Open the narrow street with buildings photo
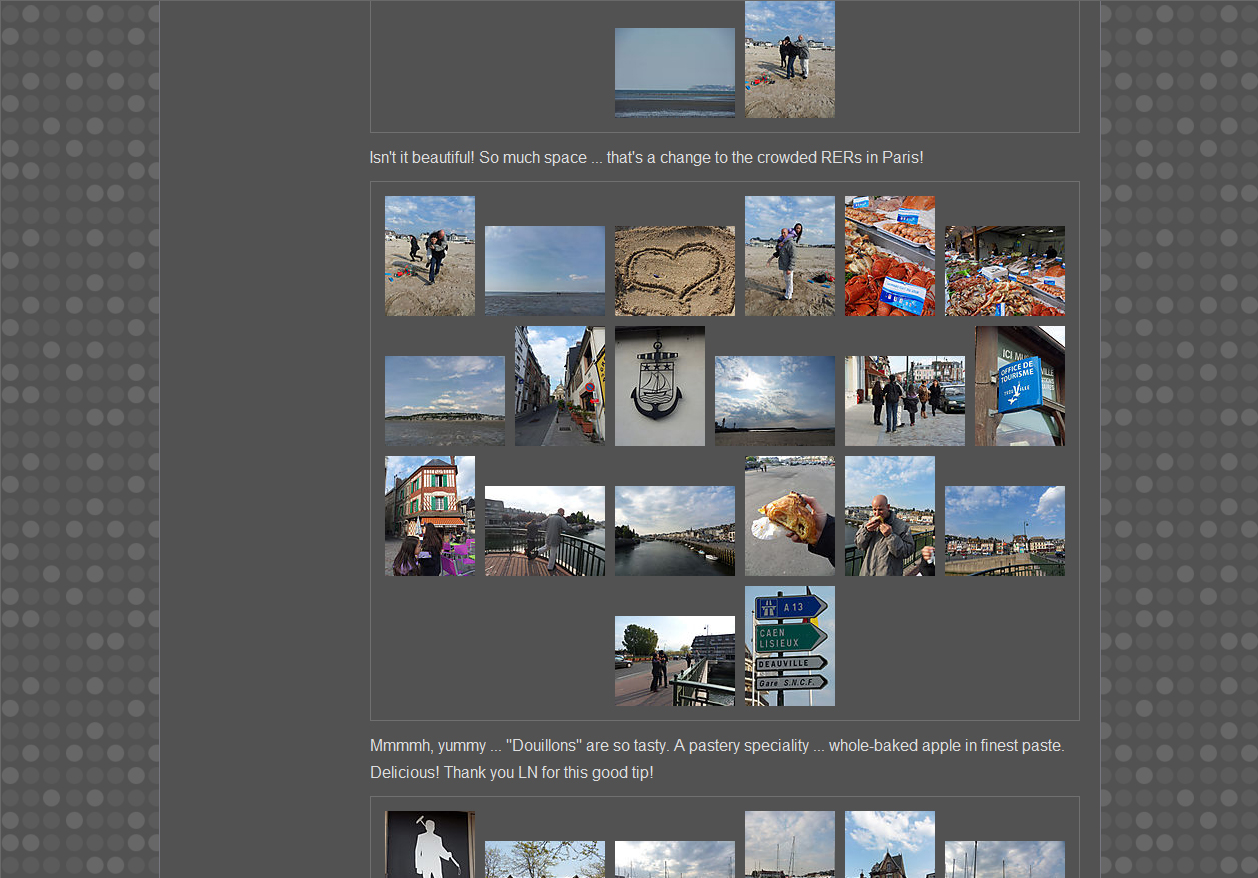Image resolution: width=1258 pixels, height=878 pixels. point(559,385)
